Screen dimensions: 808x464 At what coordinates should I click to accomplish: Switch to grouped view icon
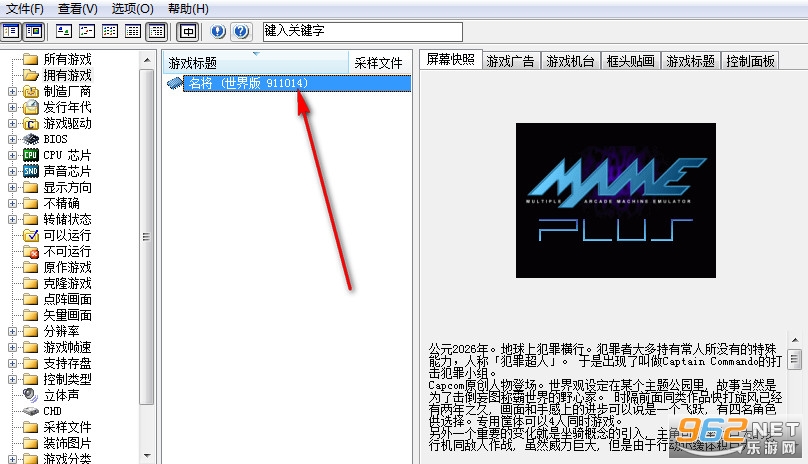(157, 32)
